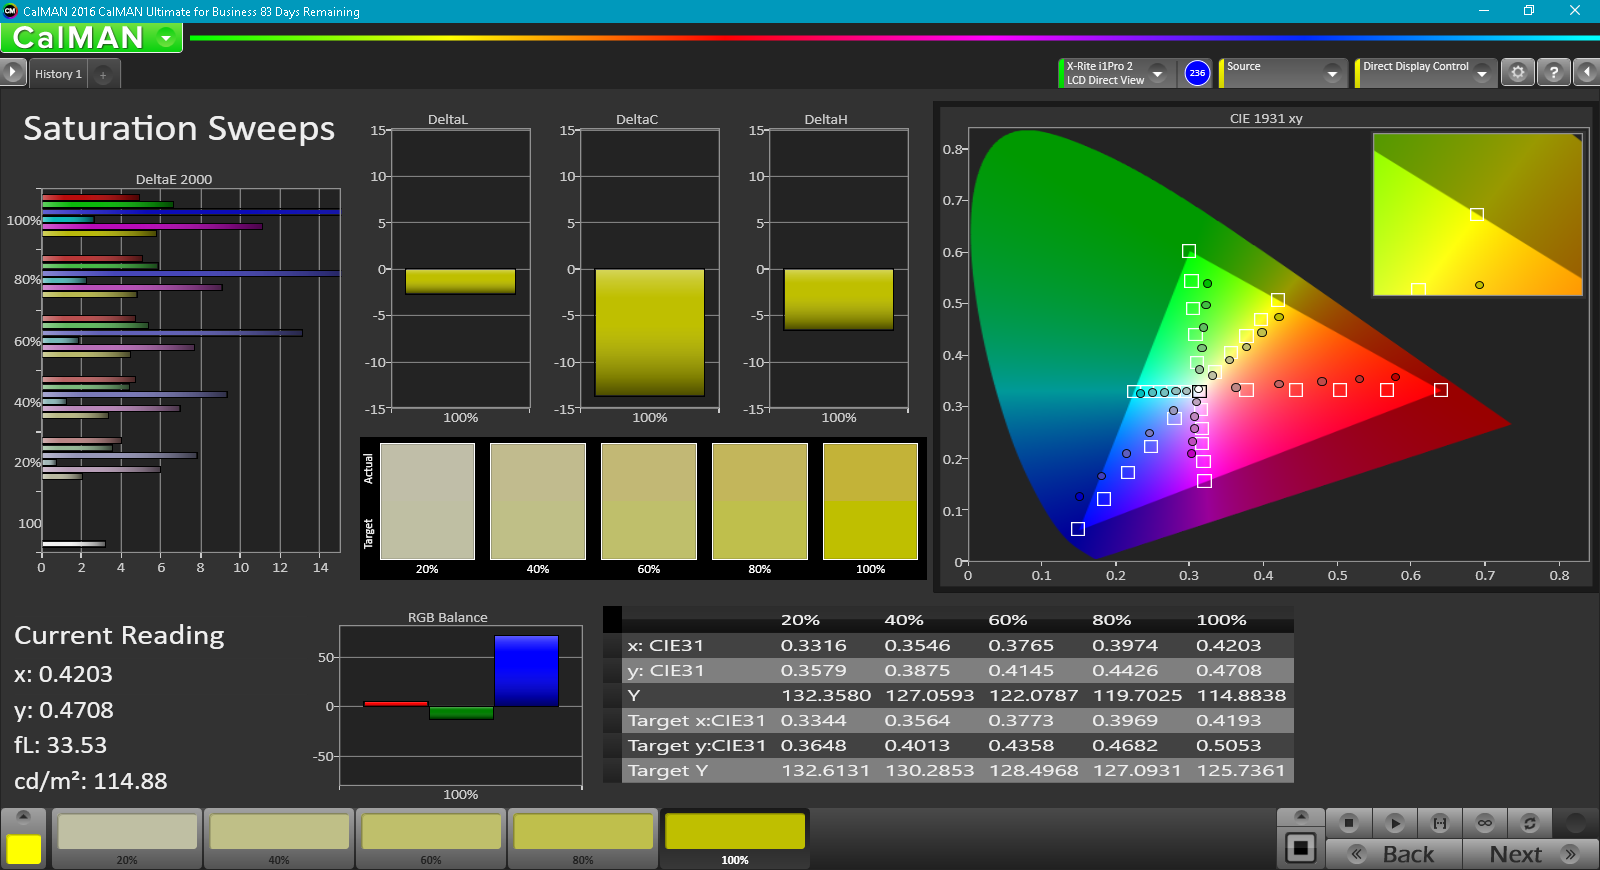
Task: Click the 60% actual/target comparison patch
Action: tap(649, 501)
